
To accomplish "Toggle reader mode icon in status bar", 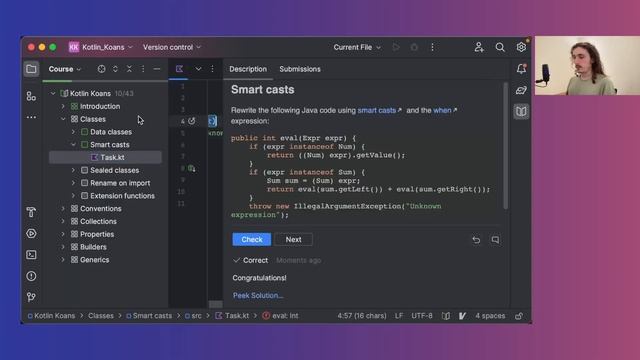I will coord(446,316).
